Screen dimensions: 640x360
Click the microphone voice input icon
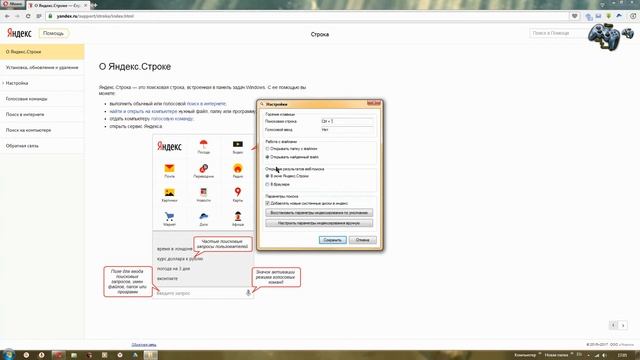pos(248,293)
